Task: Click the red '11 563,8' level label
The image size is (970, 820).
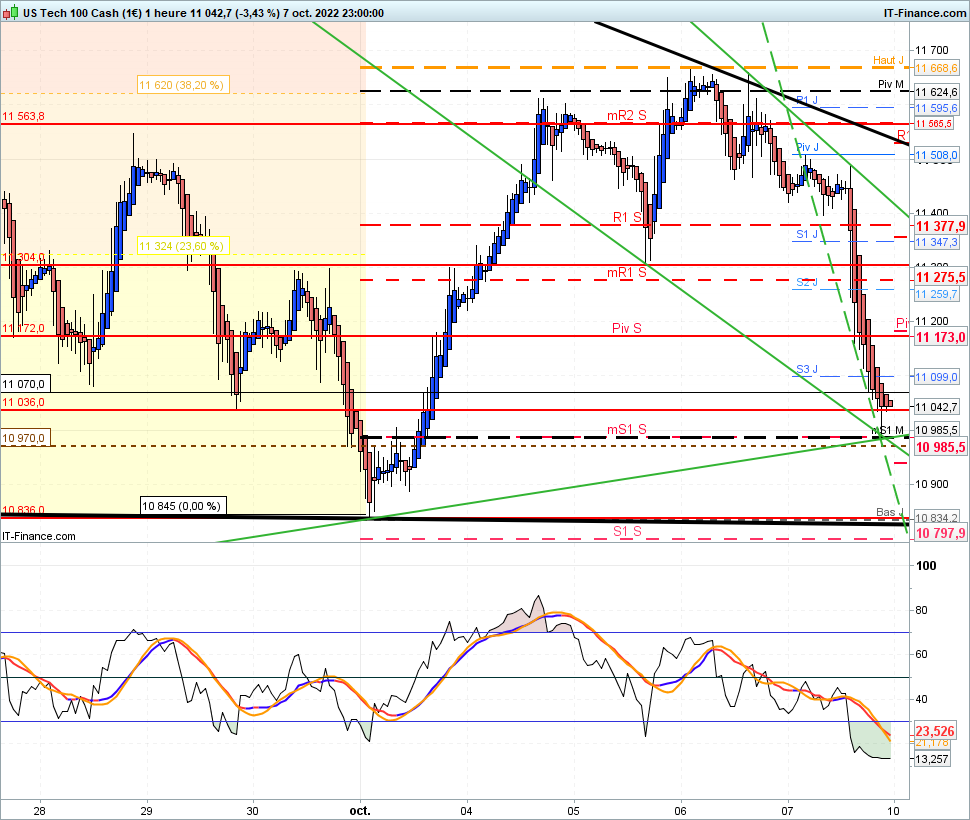Action: click(x=24, y=116)
